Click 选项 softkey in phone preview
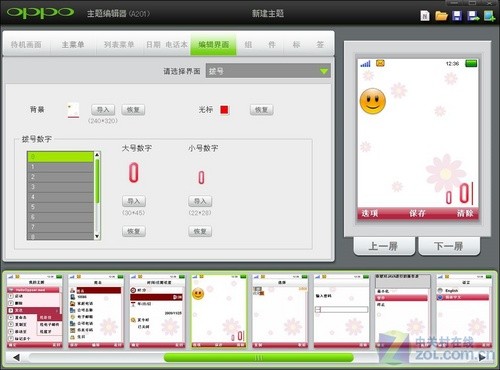Viewport: 500px width, 370px height. click(x=370, y=213)
